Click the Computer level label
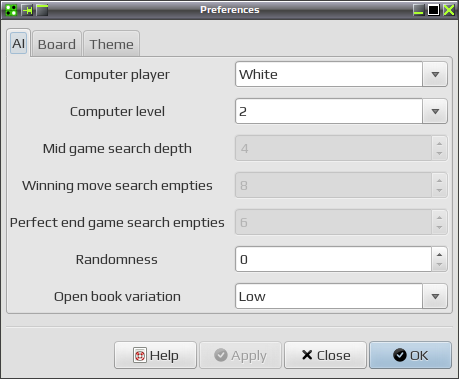Screen dimensions: 459x379 (117, 112)
